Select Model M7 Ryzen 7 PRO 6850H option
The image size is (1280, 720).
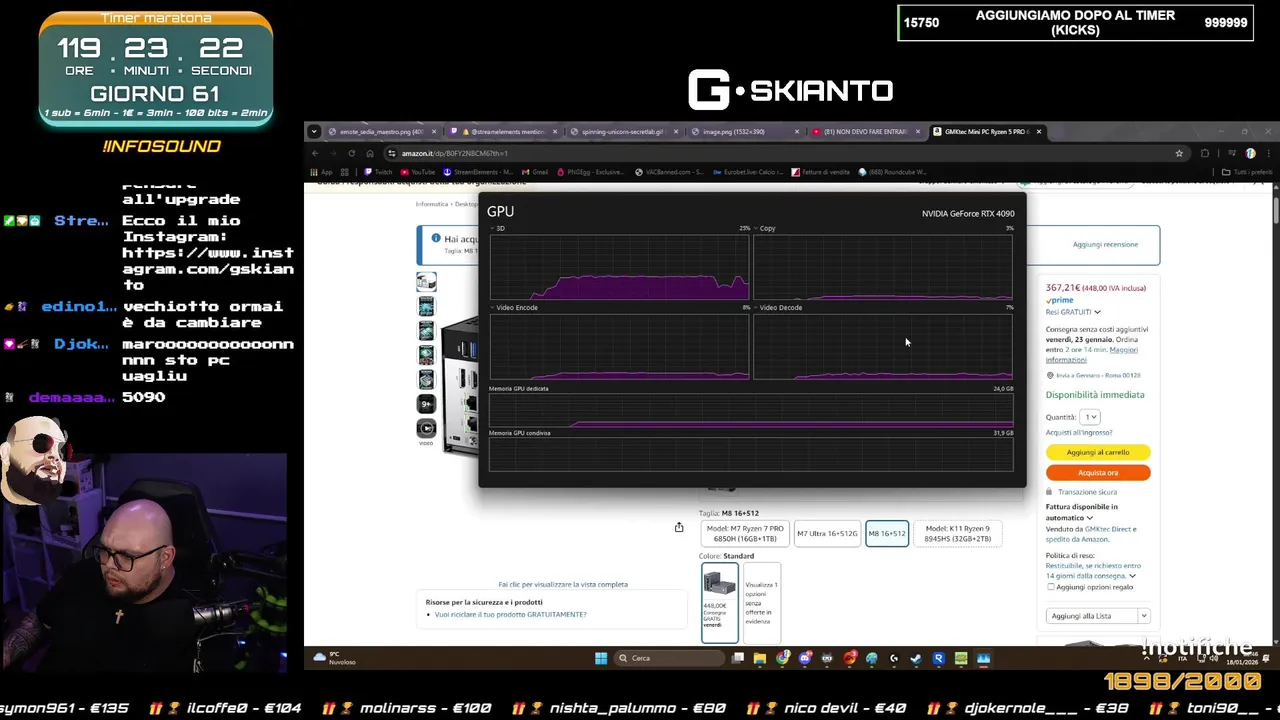pyautogui.click(x=745, y=534)
